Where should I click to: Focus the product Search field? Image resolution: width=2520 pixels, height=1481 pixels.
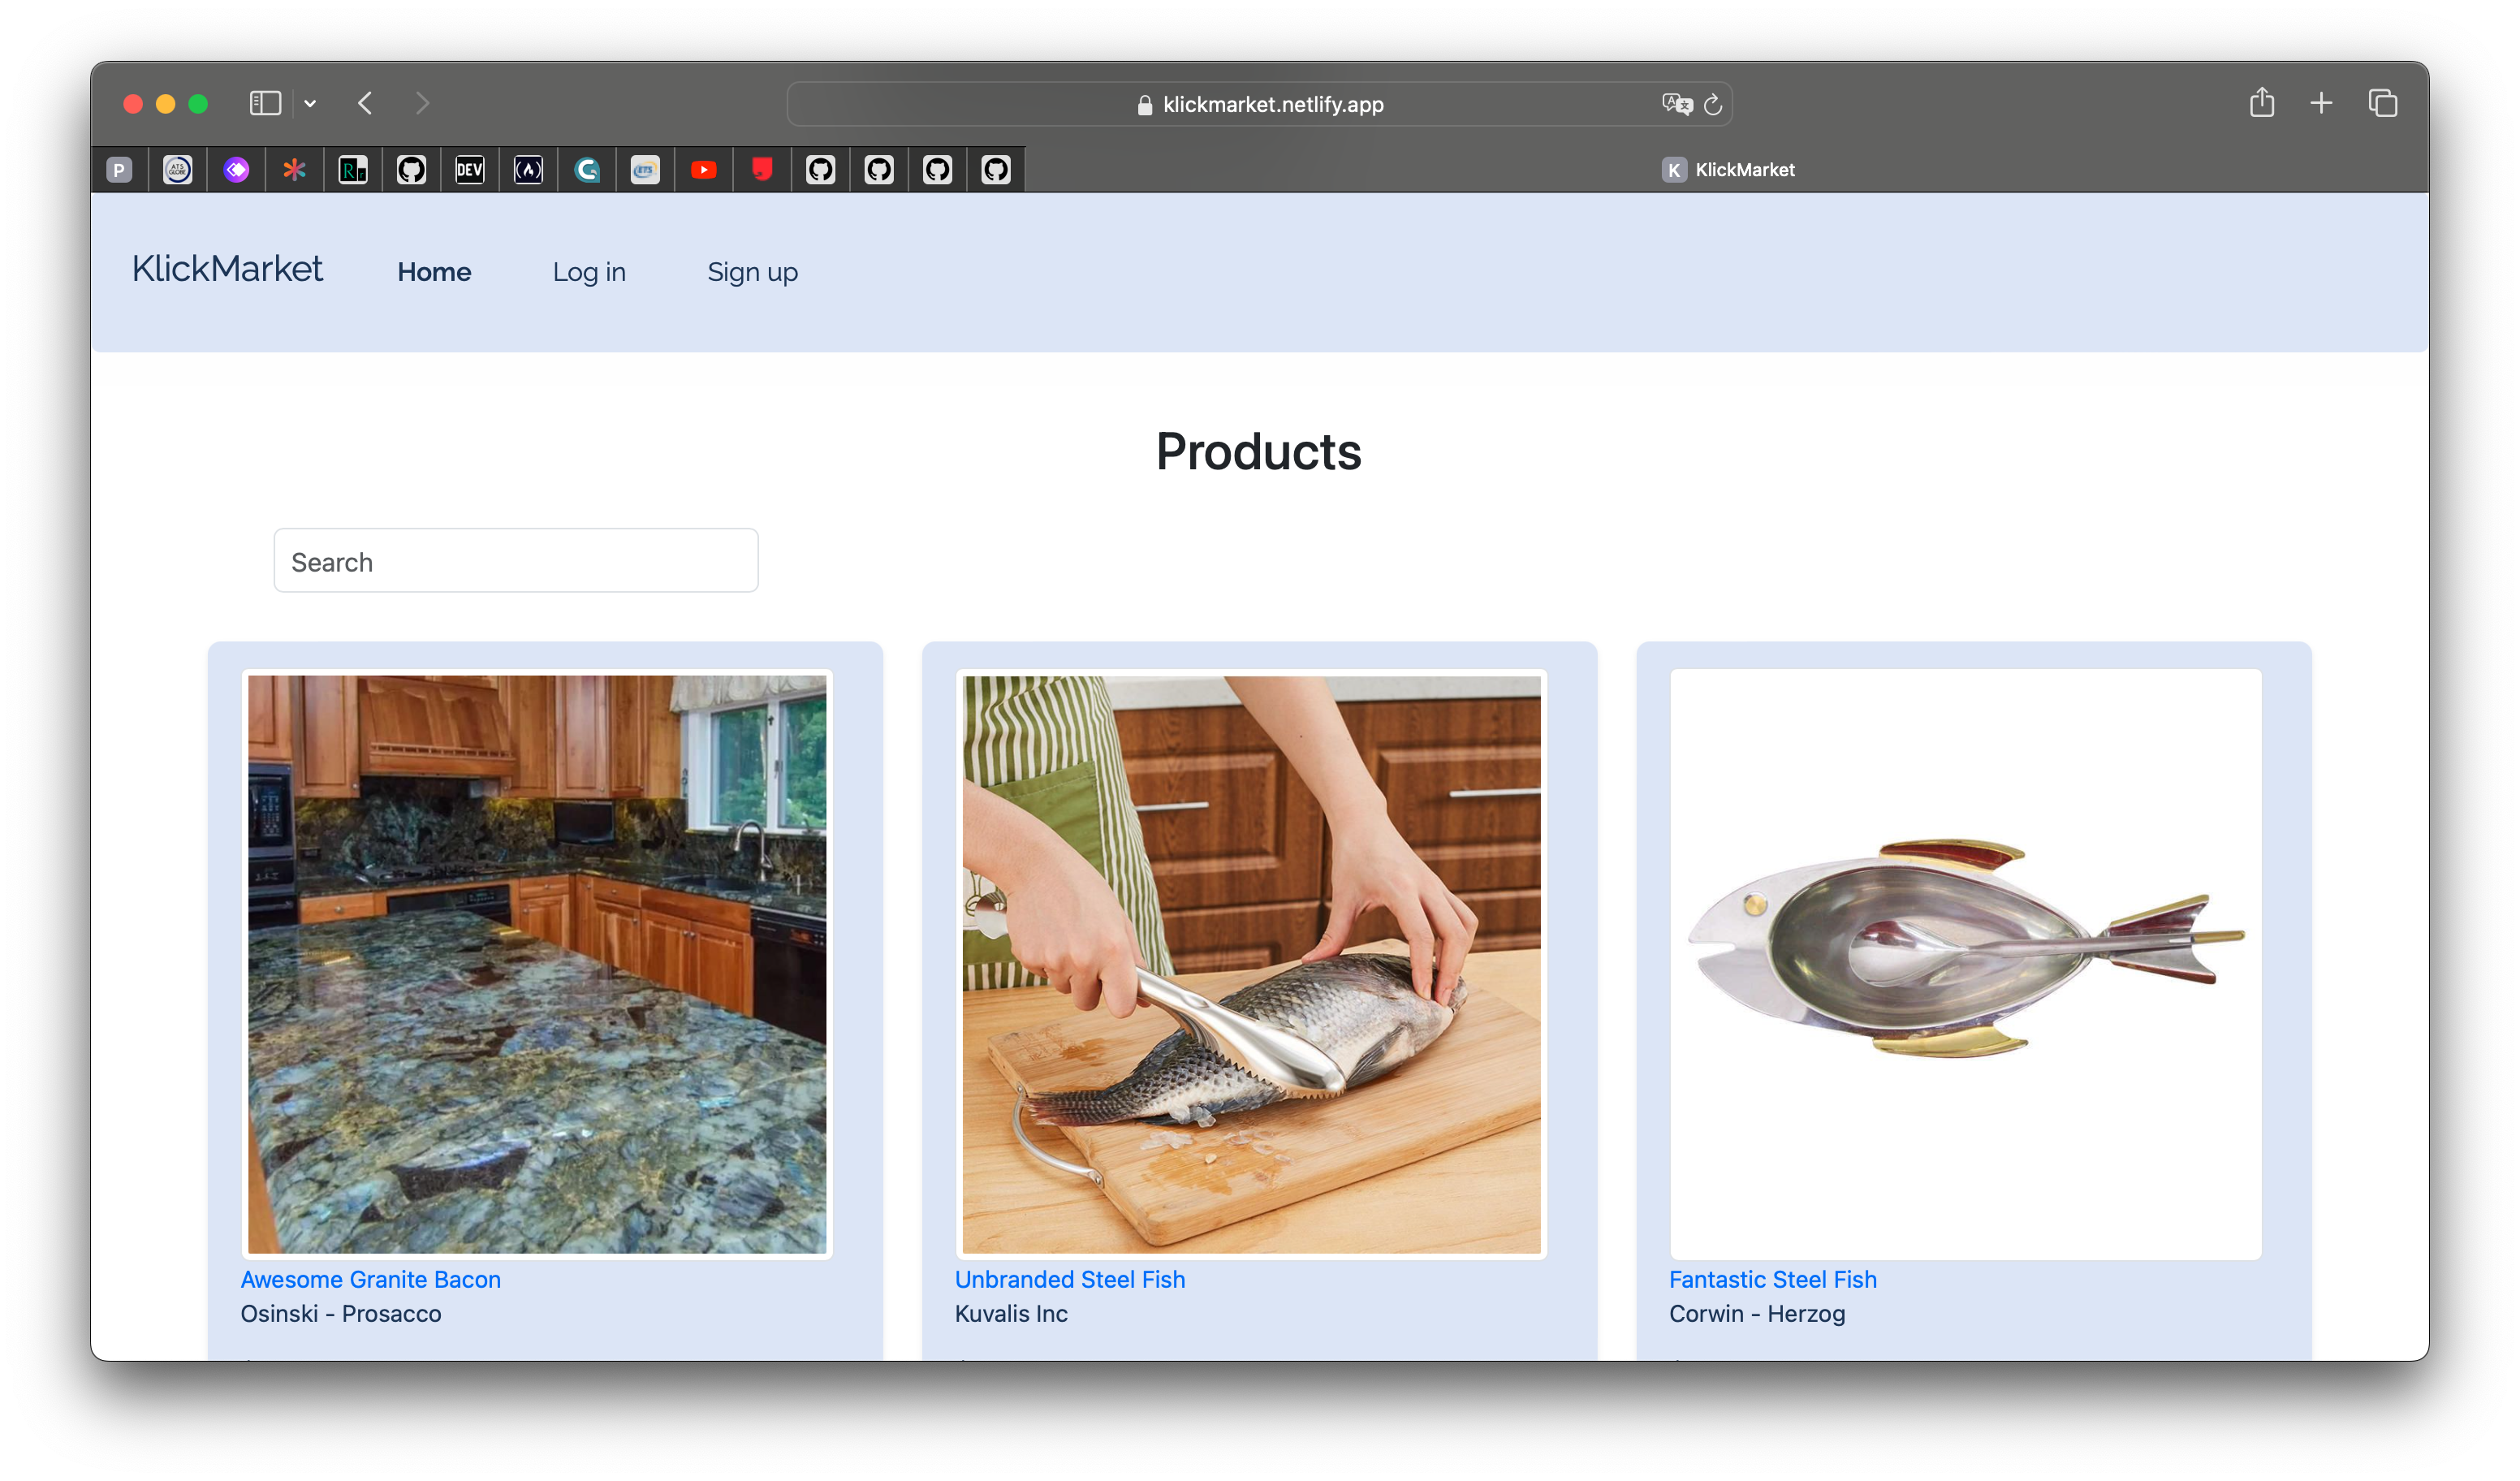coord(516,561)
